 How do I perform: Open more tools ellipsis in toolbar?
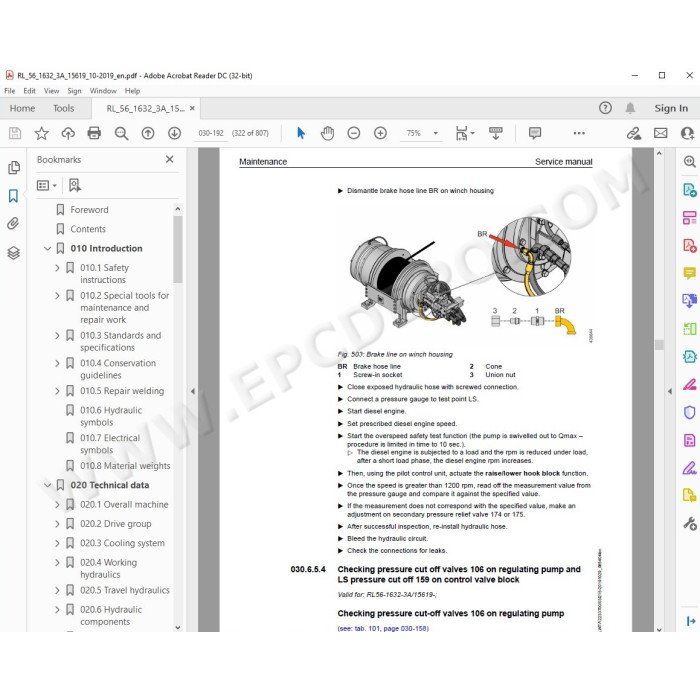click(579, 133)
